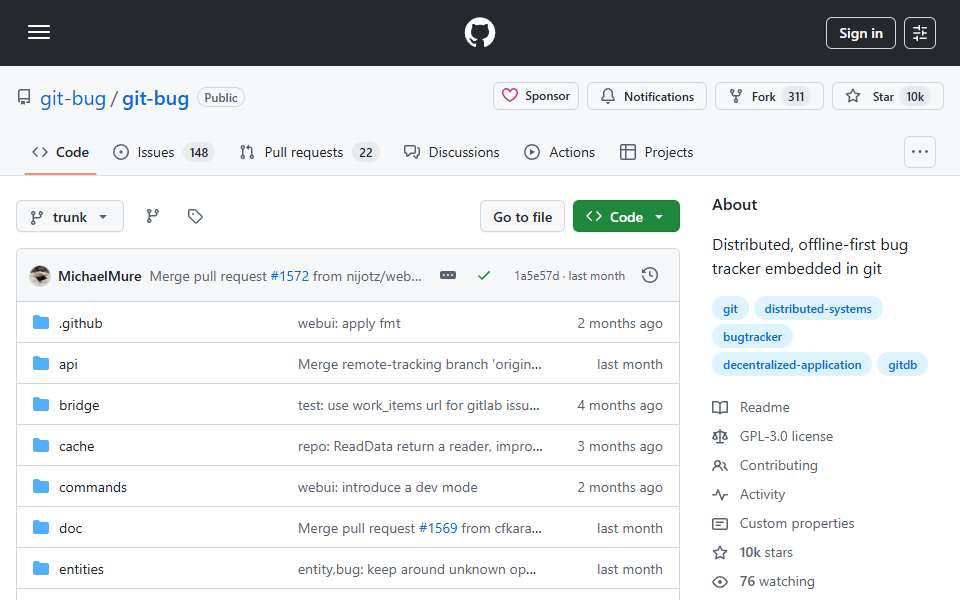Select the bugtracker topic tag
This screenshot has width=960, height=600.
(752, 337)
